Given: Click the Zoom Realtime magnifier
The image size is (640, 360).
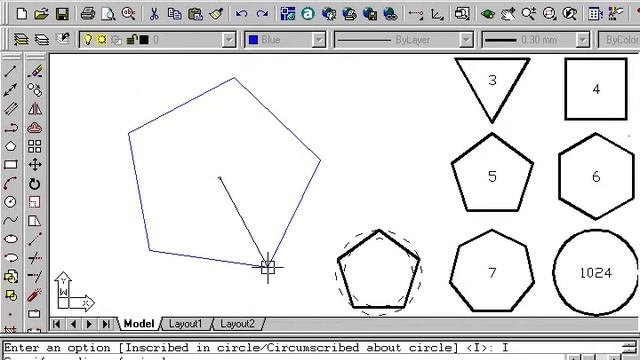Looking at the screenshot, I should click(x=529, y=14).
